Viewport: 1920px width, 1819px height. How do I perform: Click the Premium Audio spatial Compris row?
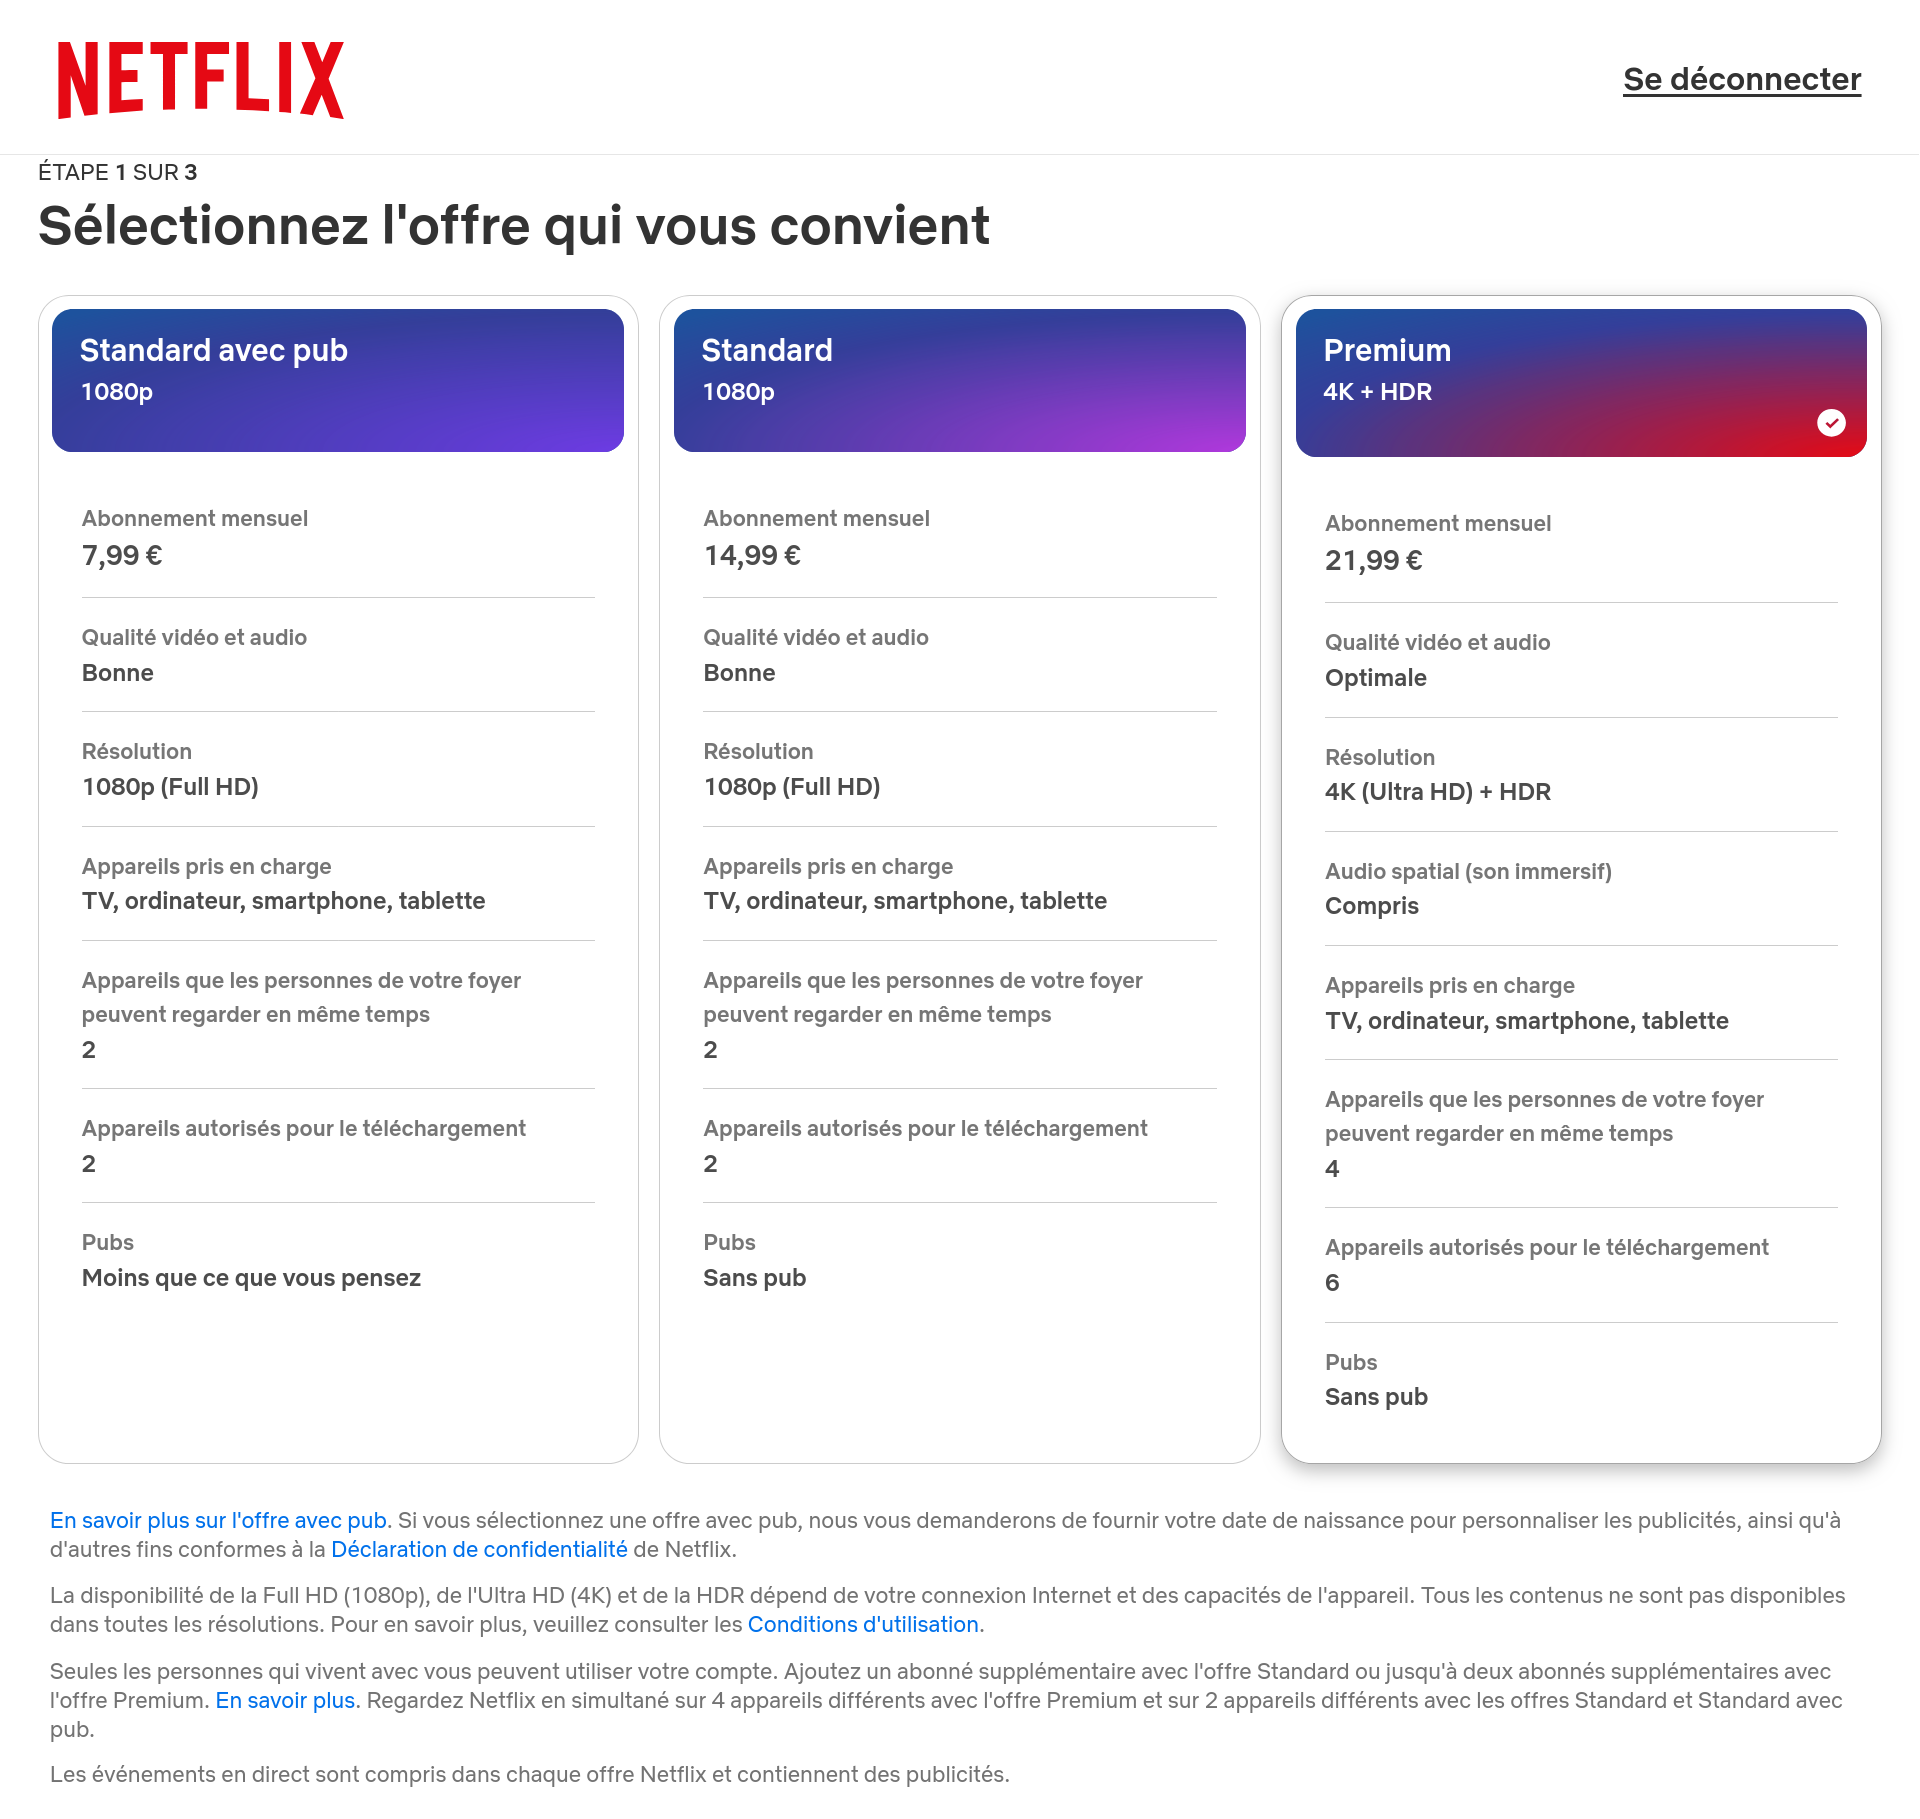click(1581, 888)
